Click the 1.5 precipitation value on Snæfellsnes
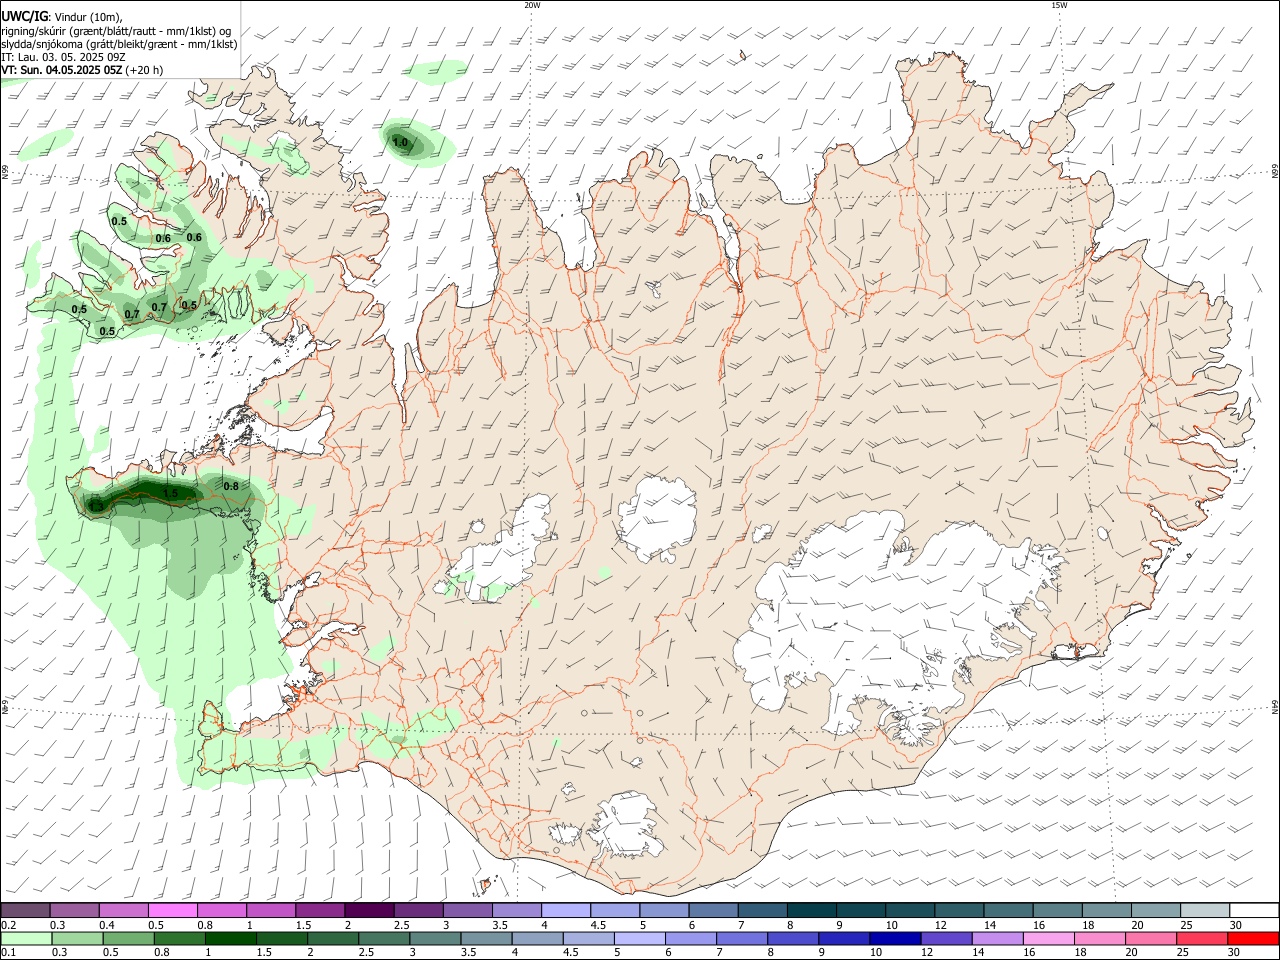This screenshot has width=1280, height=960. pyautogui.click(x=170, y=493)
